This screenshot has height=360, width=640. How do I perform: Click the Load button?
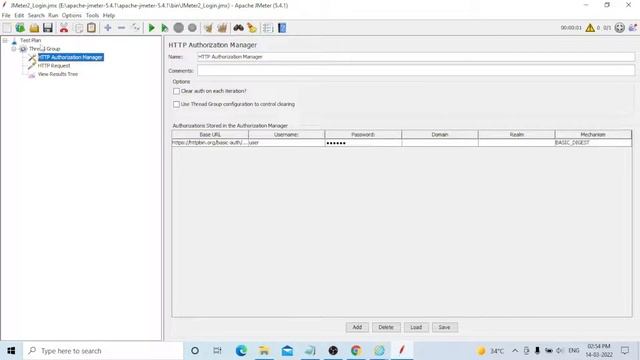pos(416,327)
